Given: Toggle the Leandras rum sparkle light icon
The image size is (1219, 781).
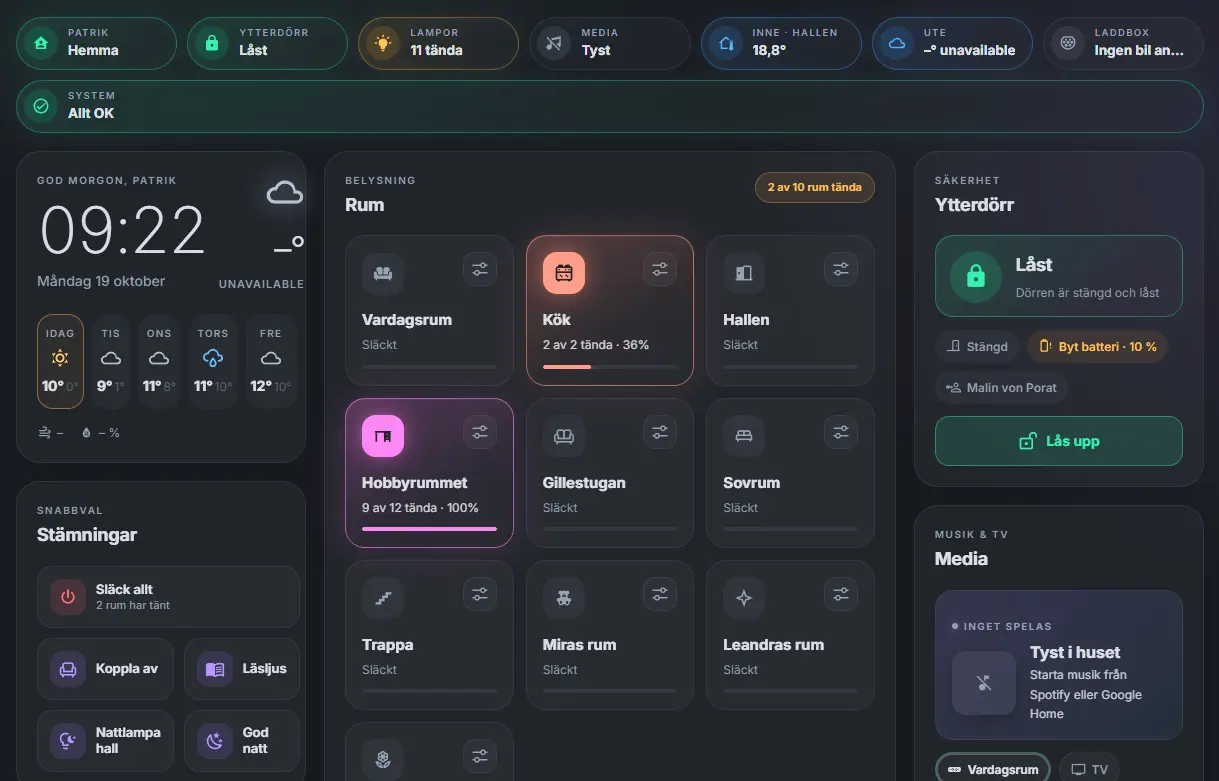Looking at the screenshot, I should pos(744,598).
